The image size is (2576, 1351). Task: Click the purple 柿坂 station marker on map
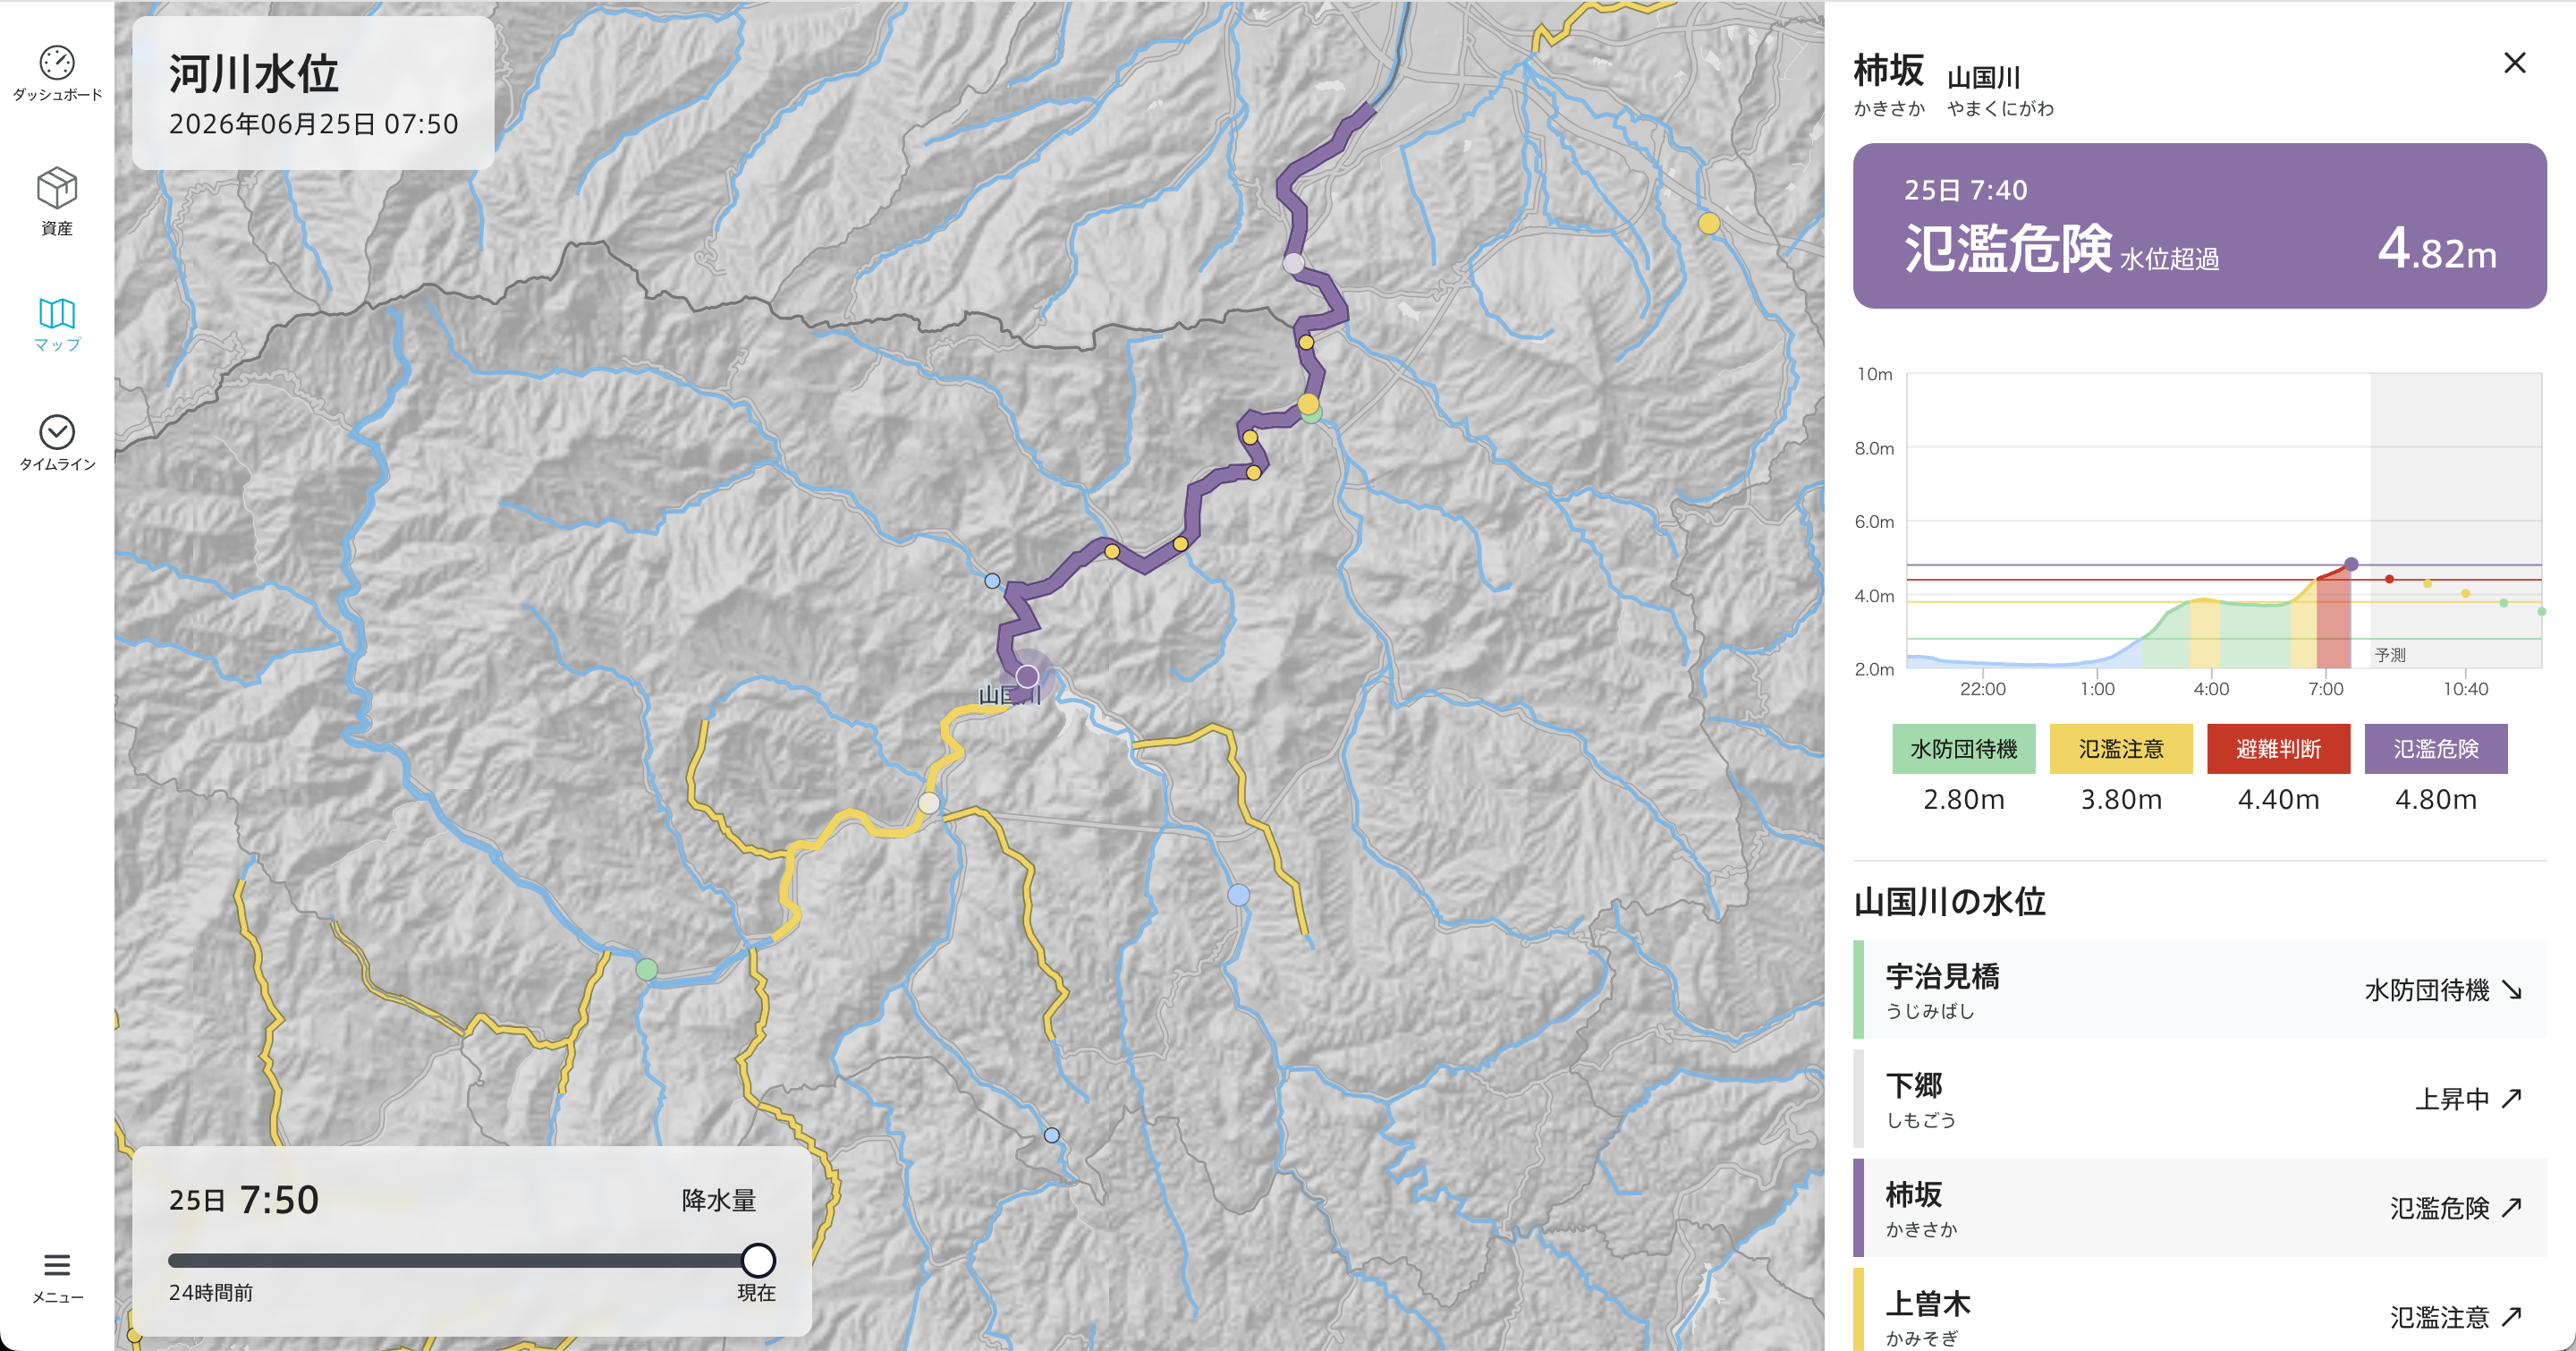(x=1027, y=676)
